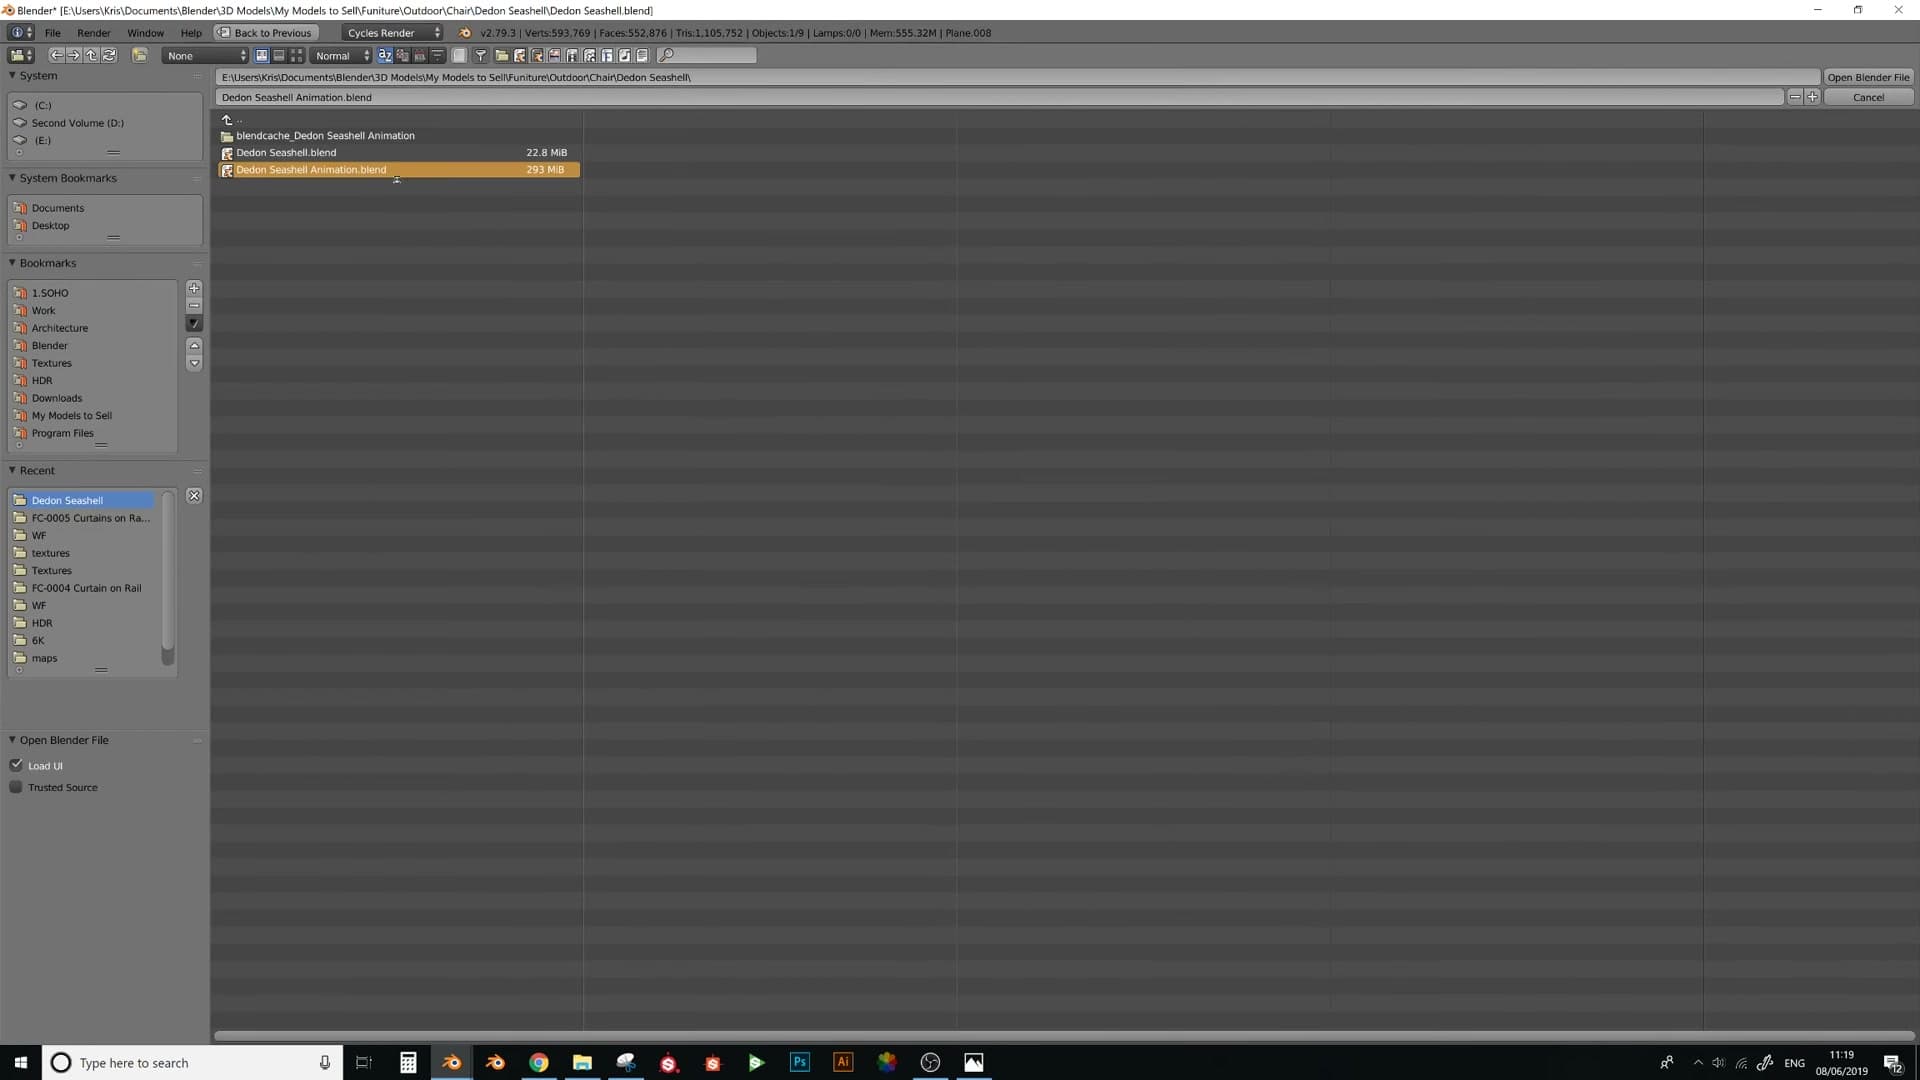Click Open Blender File button
The width and height of the screenshot is (1920, 1080).
(1868, 77)
